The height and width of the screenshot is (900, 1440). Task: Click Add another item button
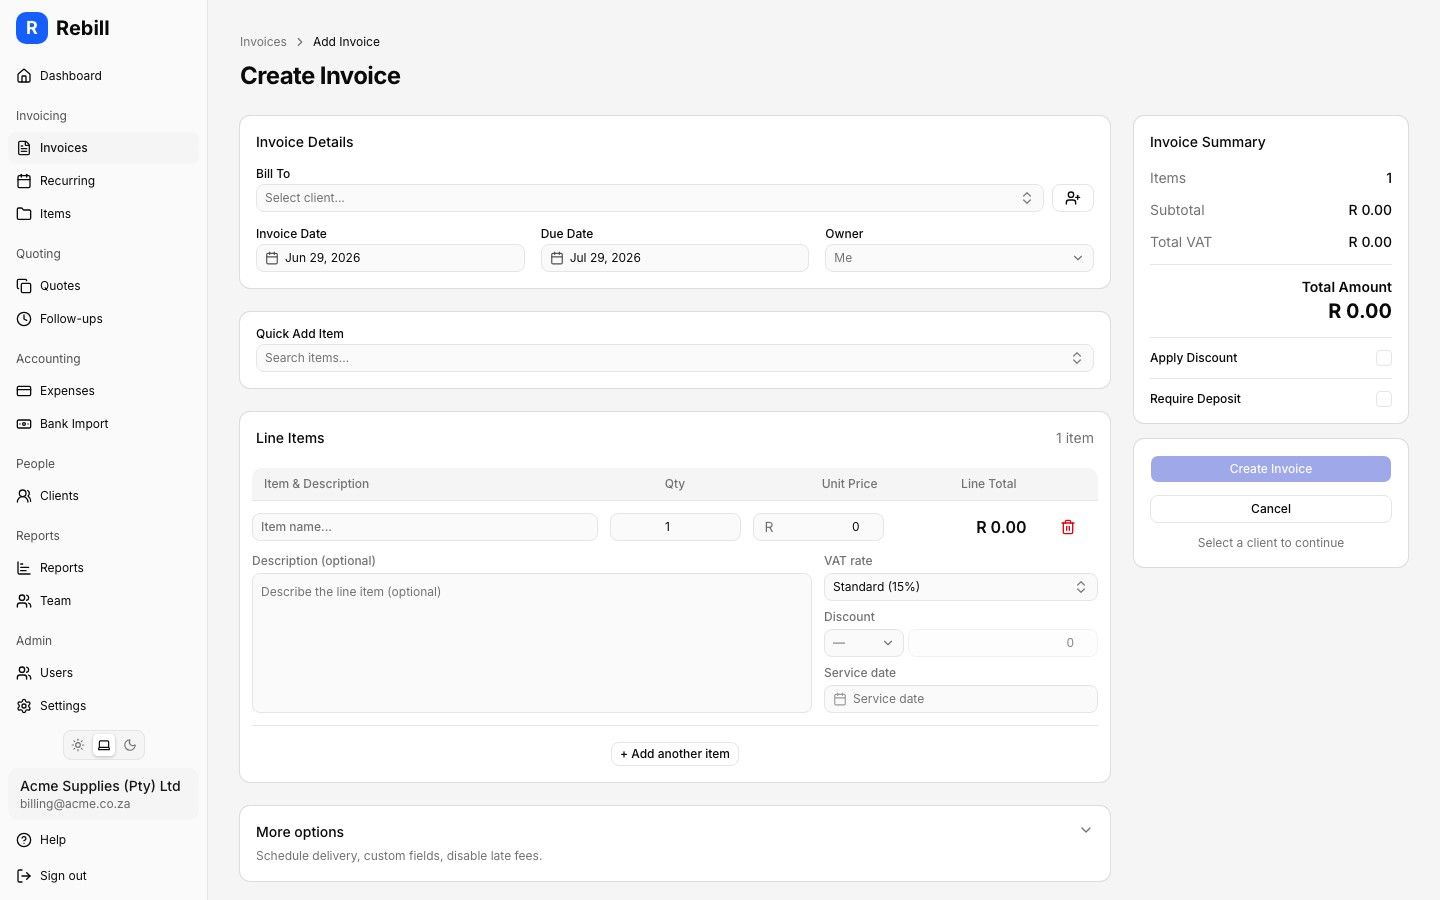coord(675,754)
